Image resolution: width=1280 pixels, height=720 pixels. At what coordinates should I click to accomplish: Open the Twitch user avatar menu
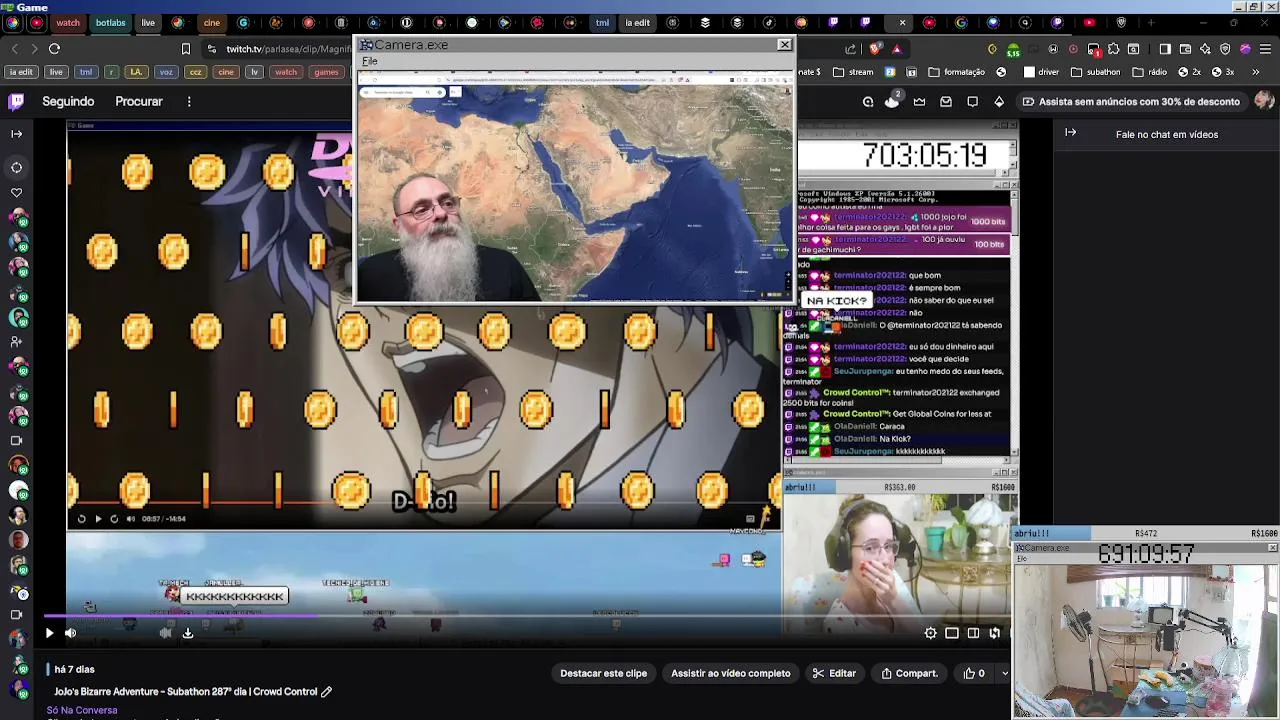tap(1264, 100)
